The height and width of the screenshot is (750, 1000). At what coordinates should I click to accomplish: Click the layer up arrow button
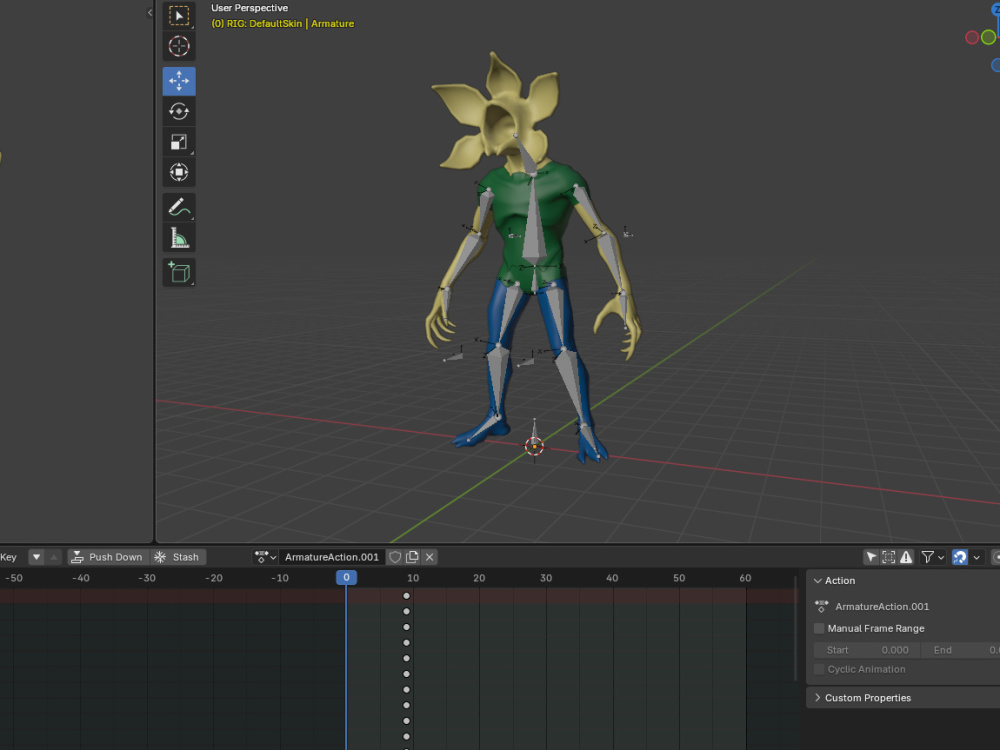point(54,557)
